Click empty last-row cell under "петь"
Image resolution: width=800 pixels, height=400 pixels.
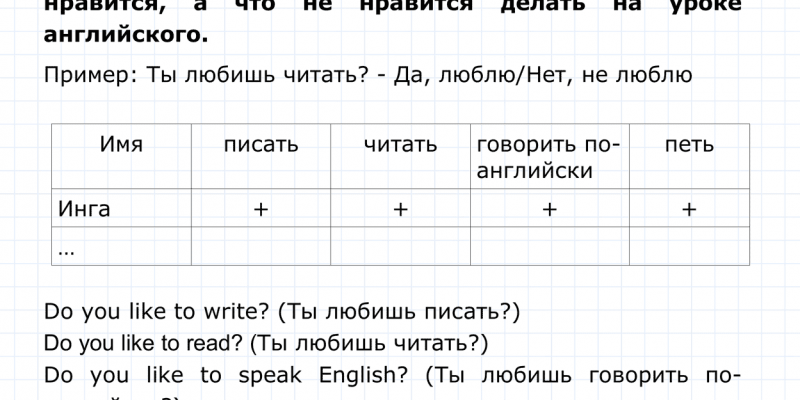(689, 248)
